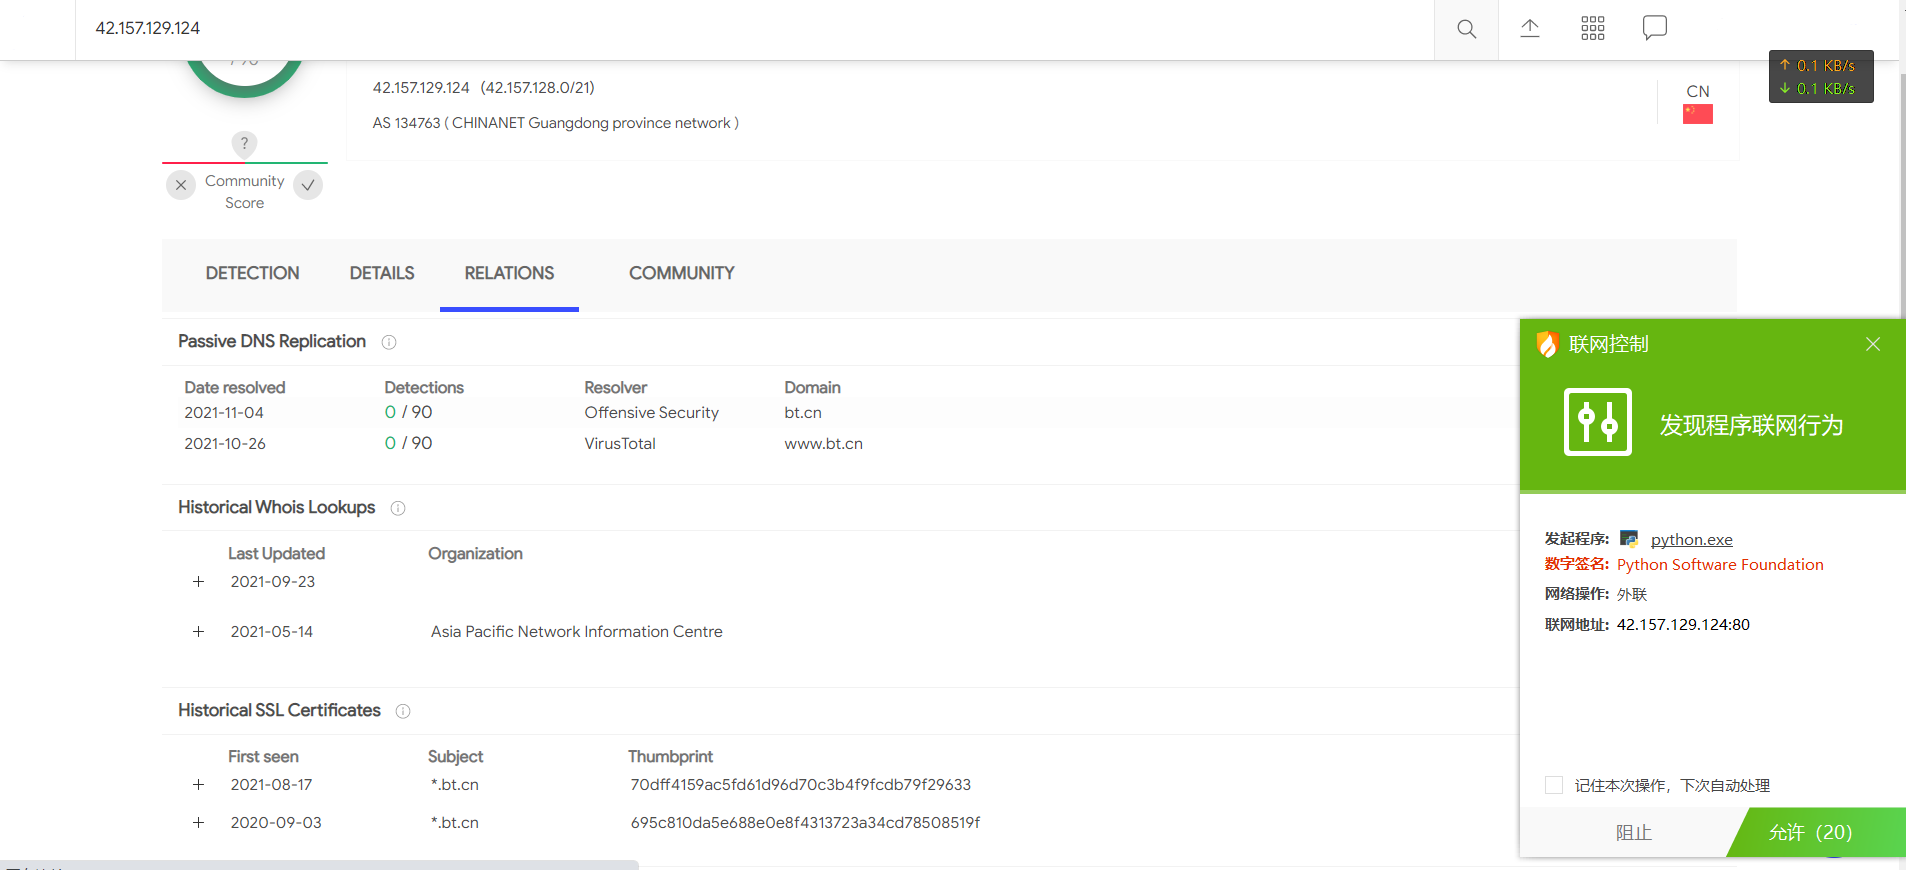Expand the 2020-09-03 SSL certificate row
Screen dimensions: 1906x870
(198, 822)
